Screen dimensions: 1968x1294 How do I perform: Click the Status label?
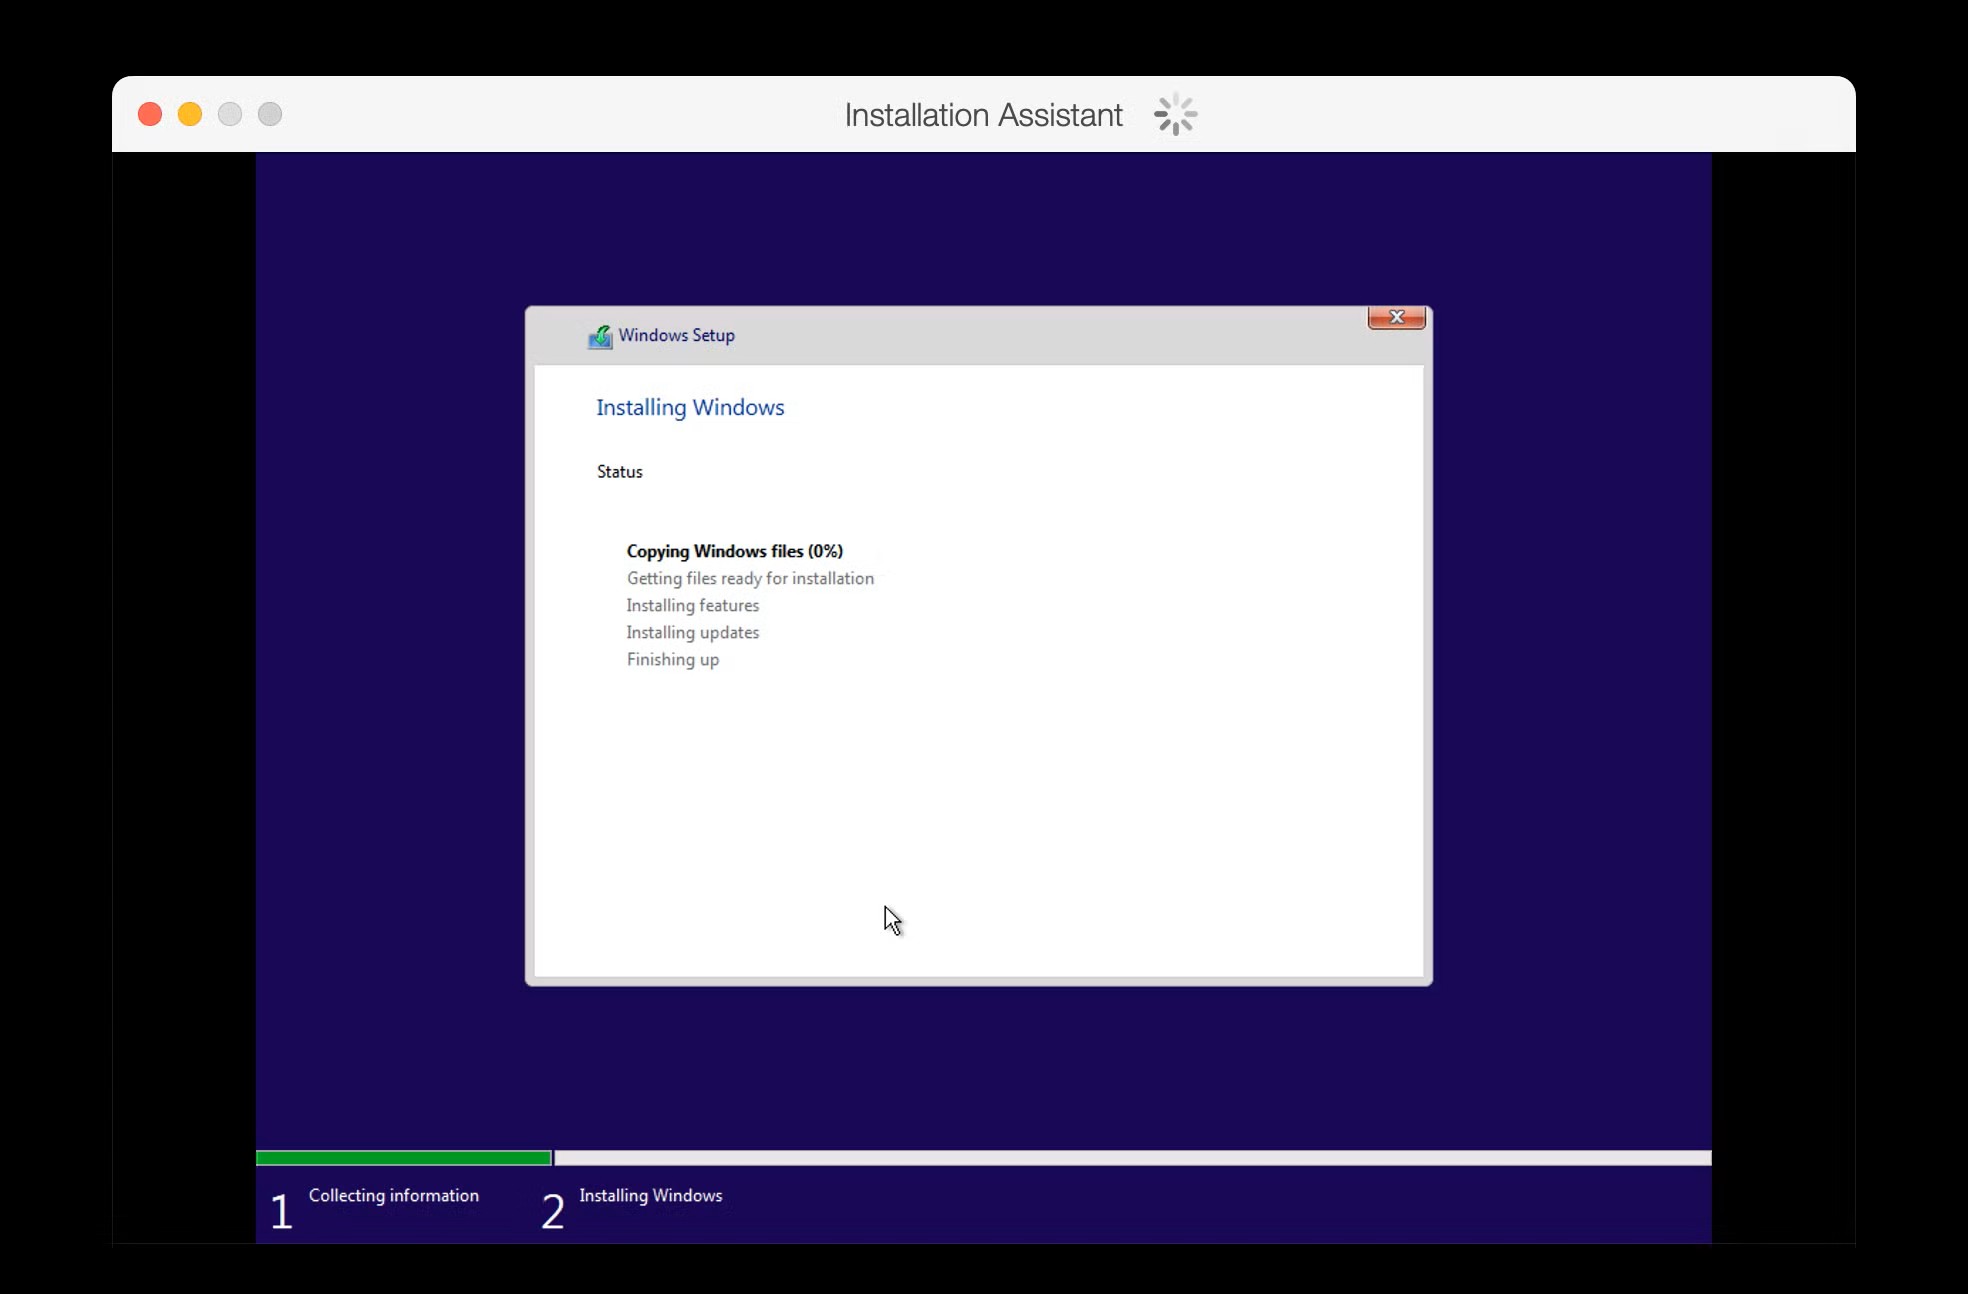pos(618,471)
